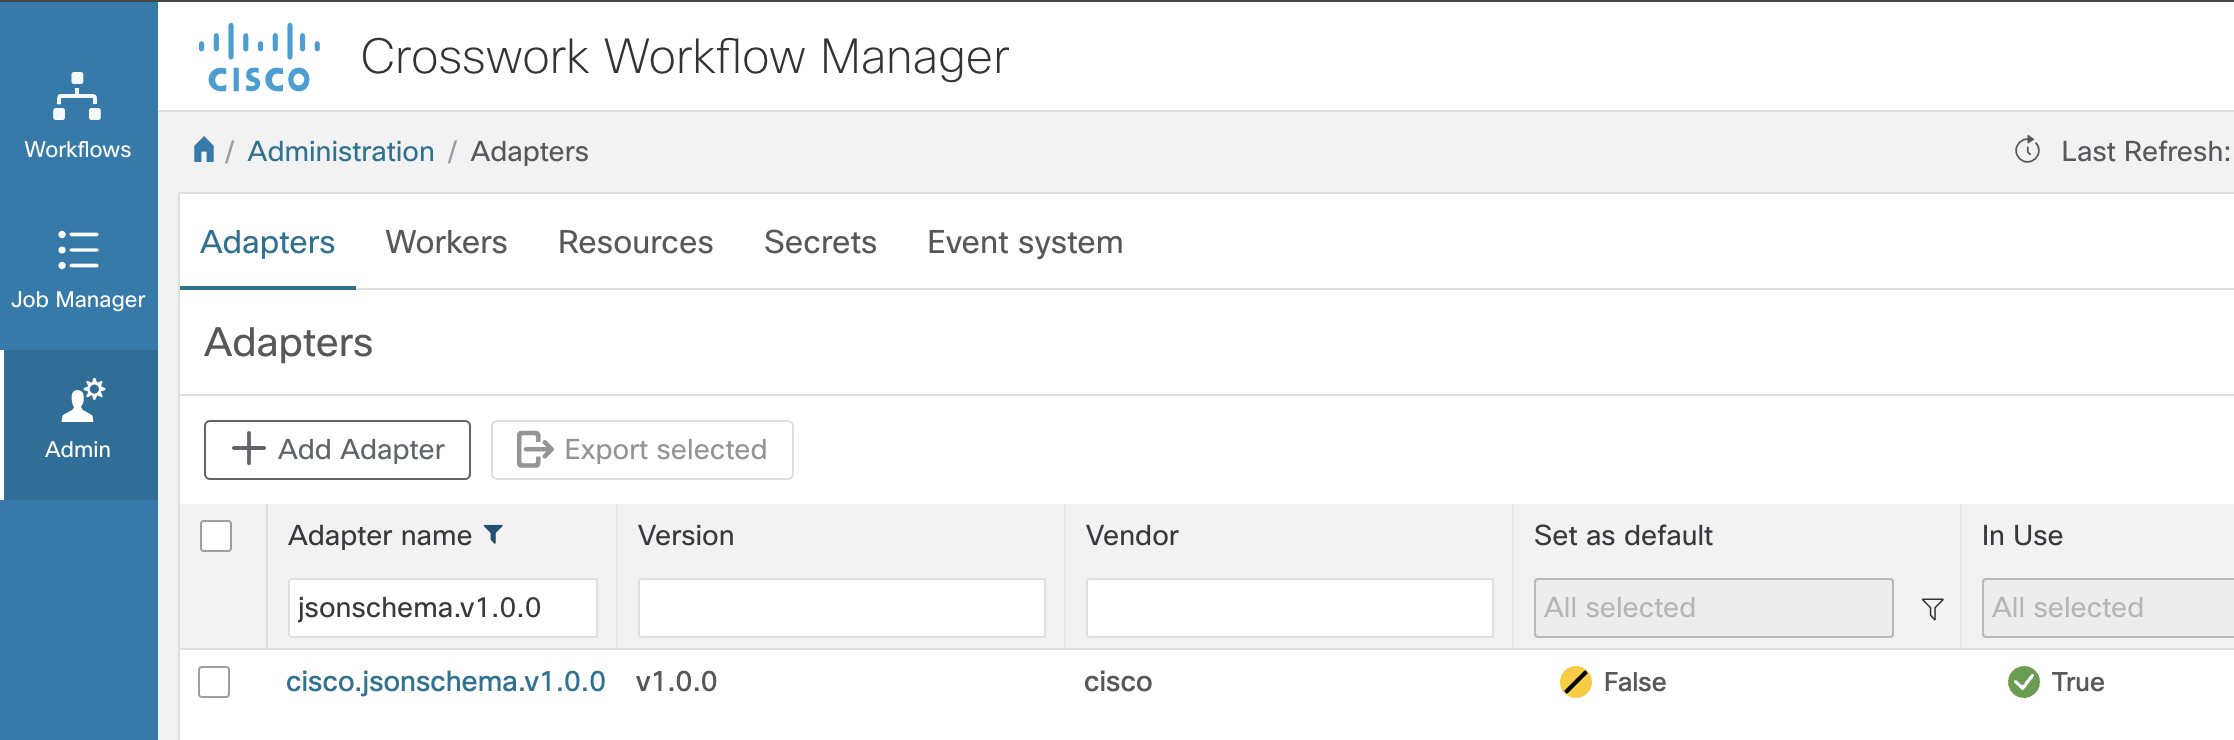
Task: Click the In Use column header
Action: 2022,536
